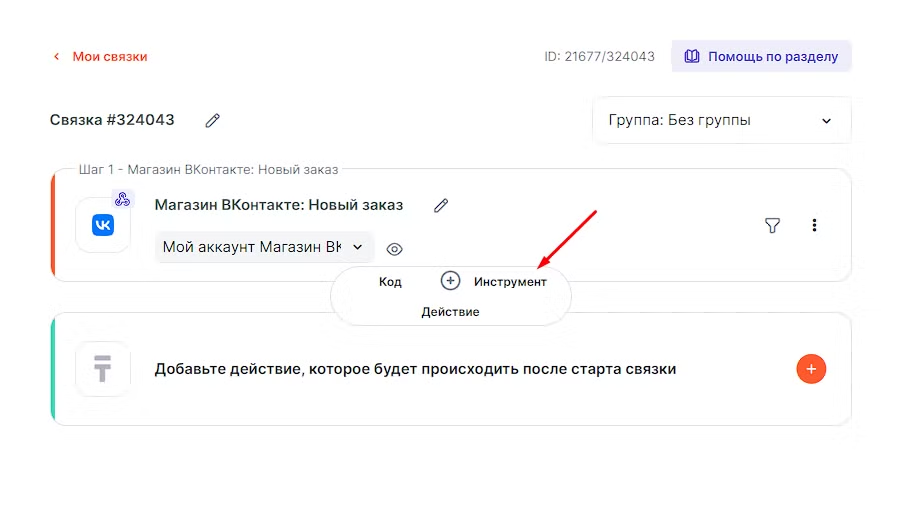This screenshot has height=508, width=902.
Task: Select Код in the insert menu
Action: coord(390,282)
